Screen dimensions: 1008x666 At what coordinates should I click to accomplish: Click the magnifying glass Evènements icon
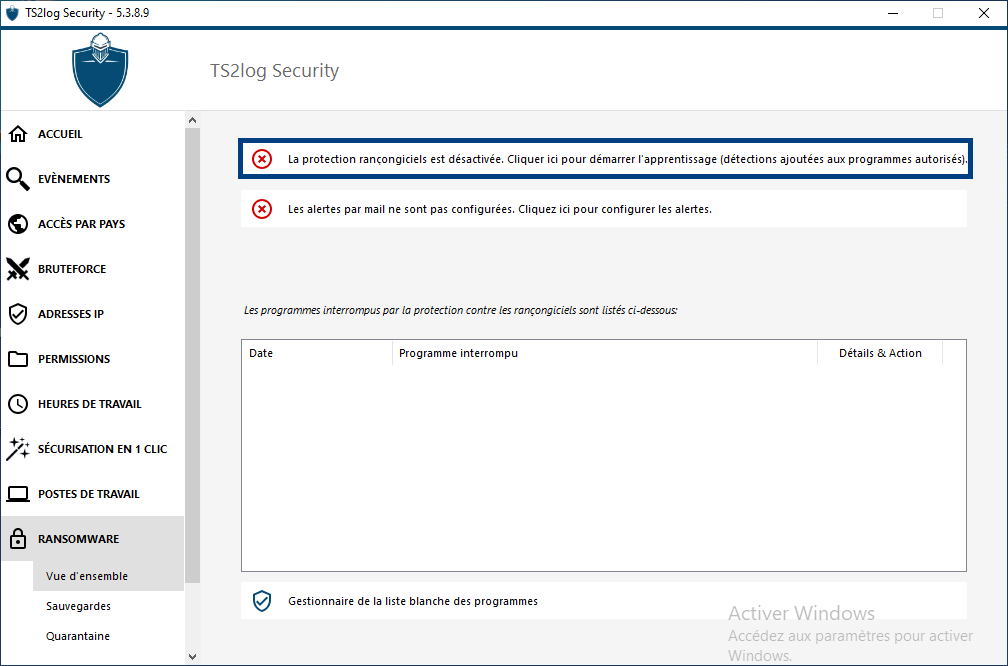click(x=18, y=179)
